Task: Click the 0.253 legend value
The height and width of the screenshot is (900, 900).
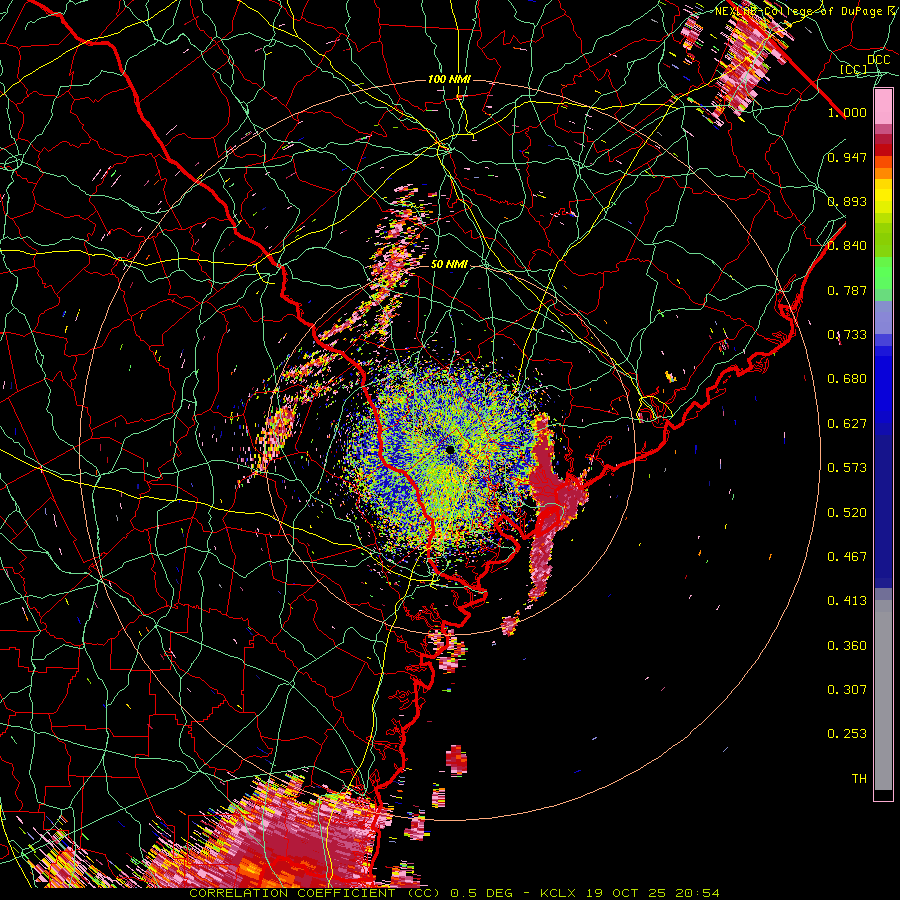Action: pyautogui.click(x=847, y=734)
